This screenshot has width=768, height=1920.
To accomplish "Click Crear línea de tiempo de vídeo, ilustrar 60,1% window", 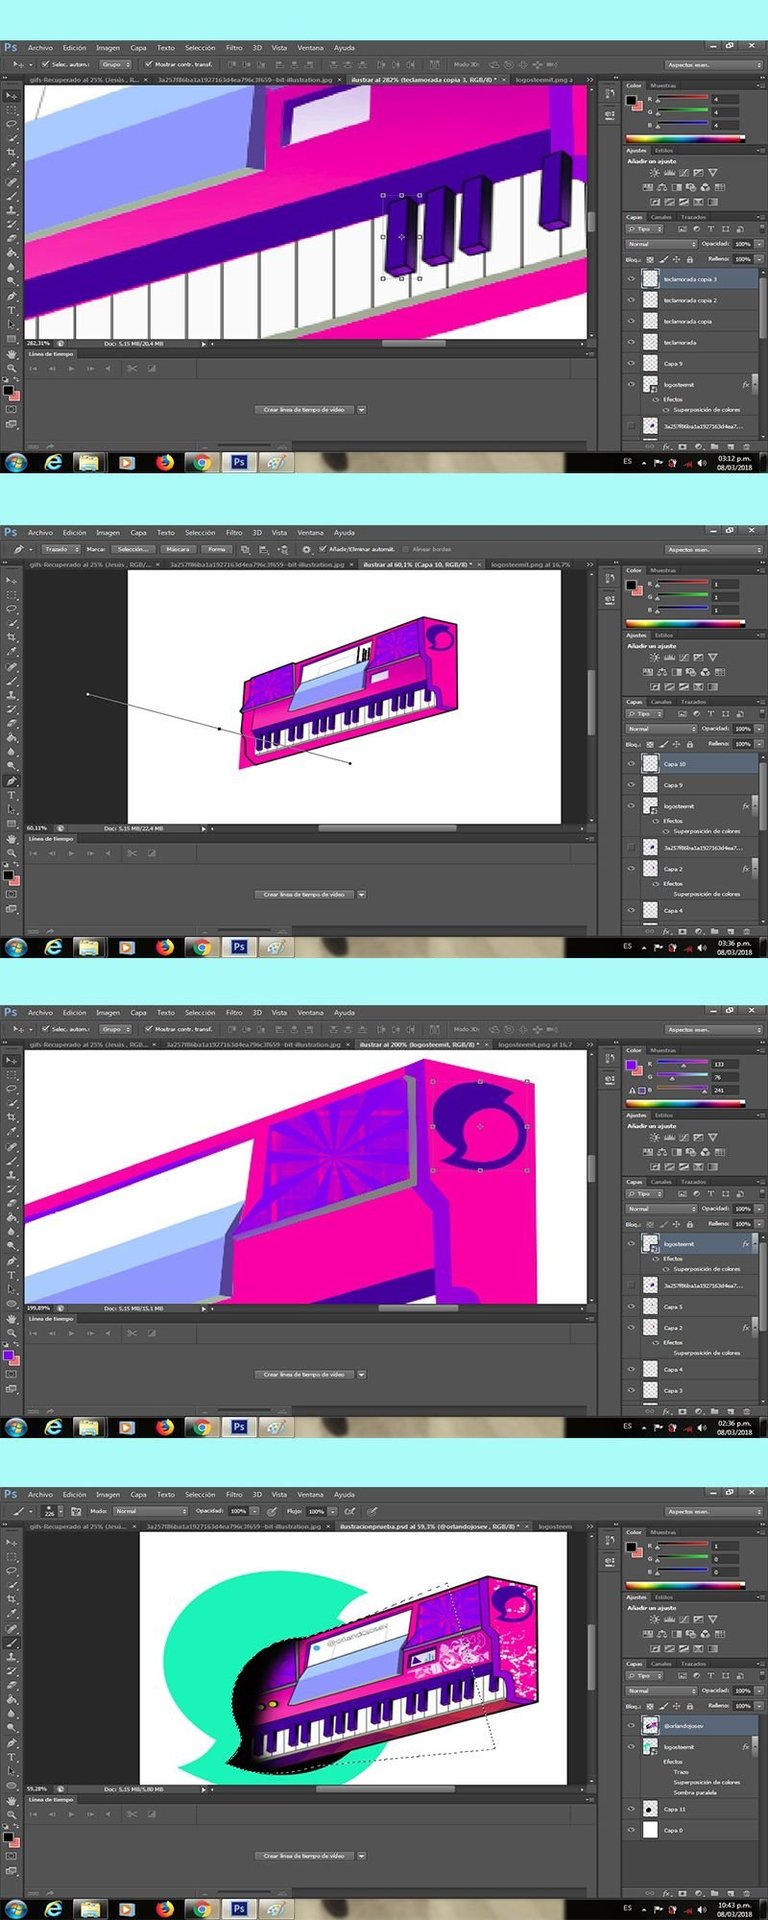I will coord(304,894).
